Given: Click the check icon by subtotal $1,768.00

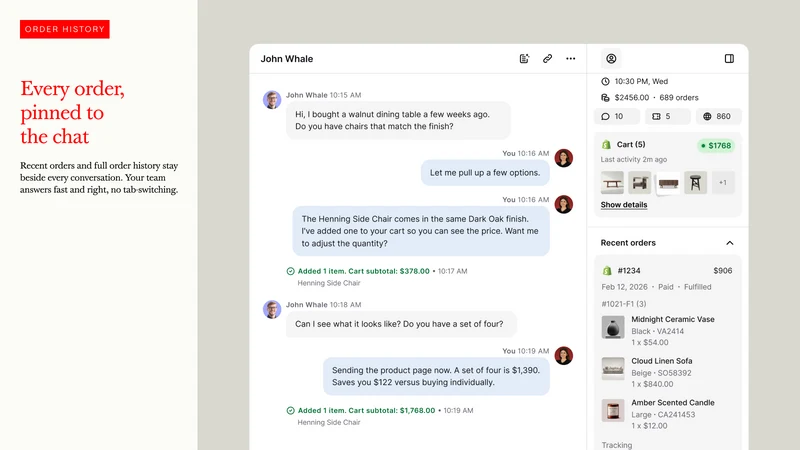Looking at the screenshot, I should (290, 411).
